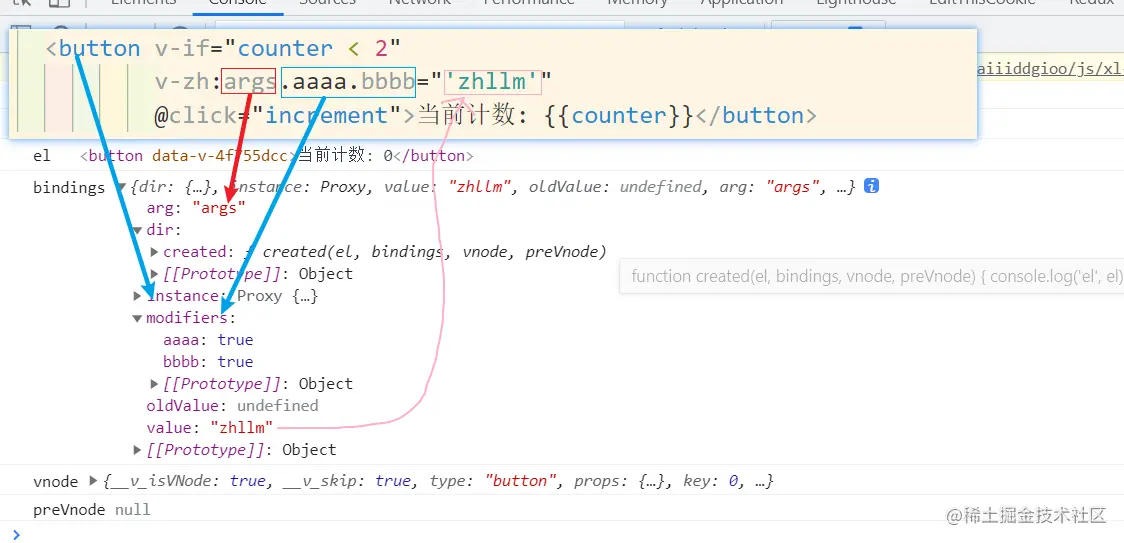1124x543 pixels.
Task: Click the vnode object summary text
Action: coord(439,481)
